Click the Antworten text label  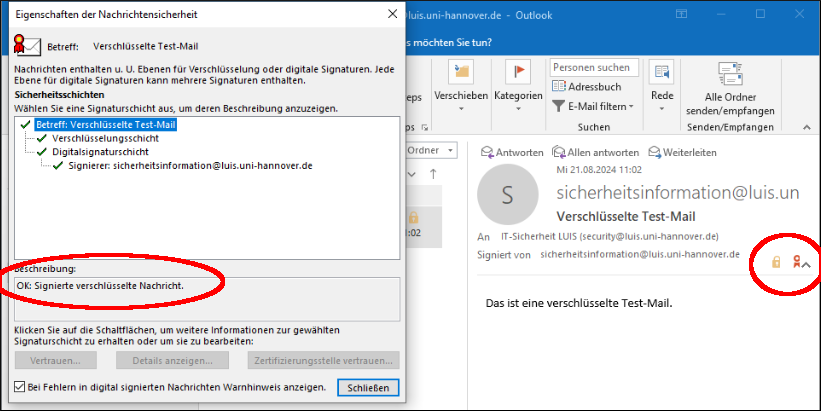519,152
